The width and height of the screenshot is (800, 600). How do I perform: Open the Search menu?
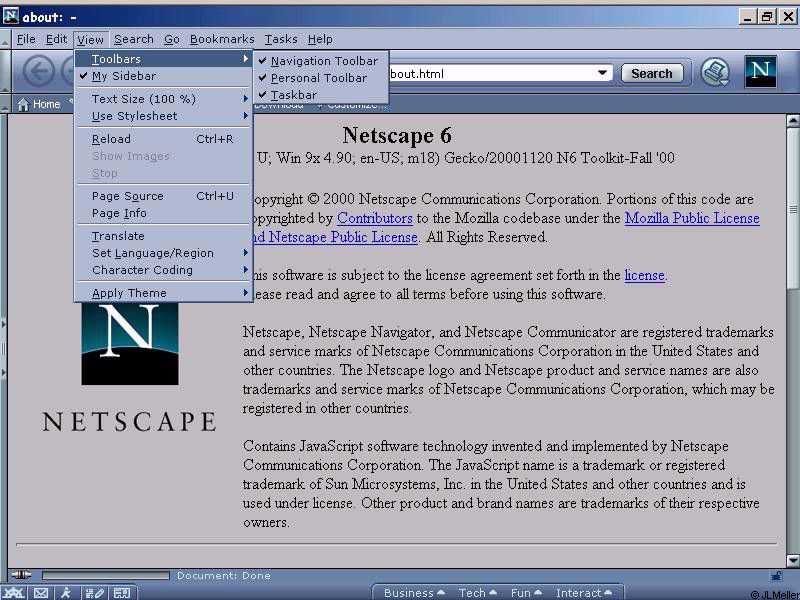pyautogui.click(x=134, y=39)
